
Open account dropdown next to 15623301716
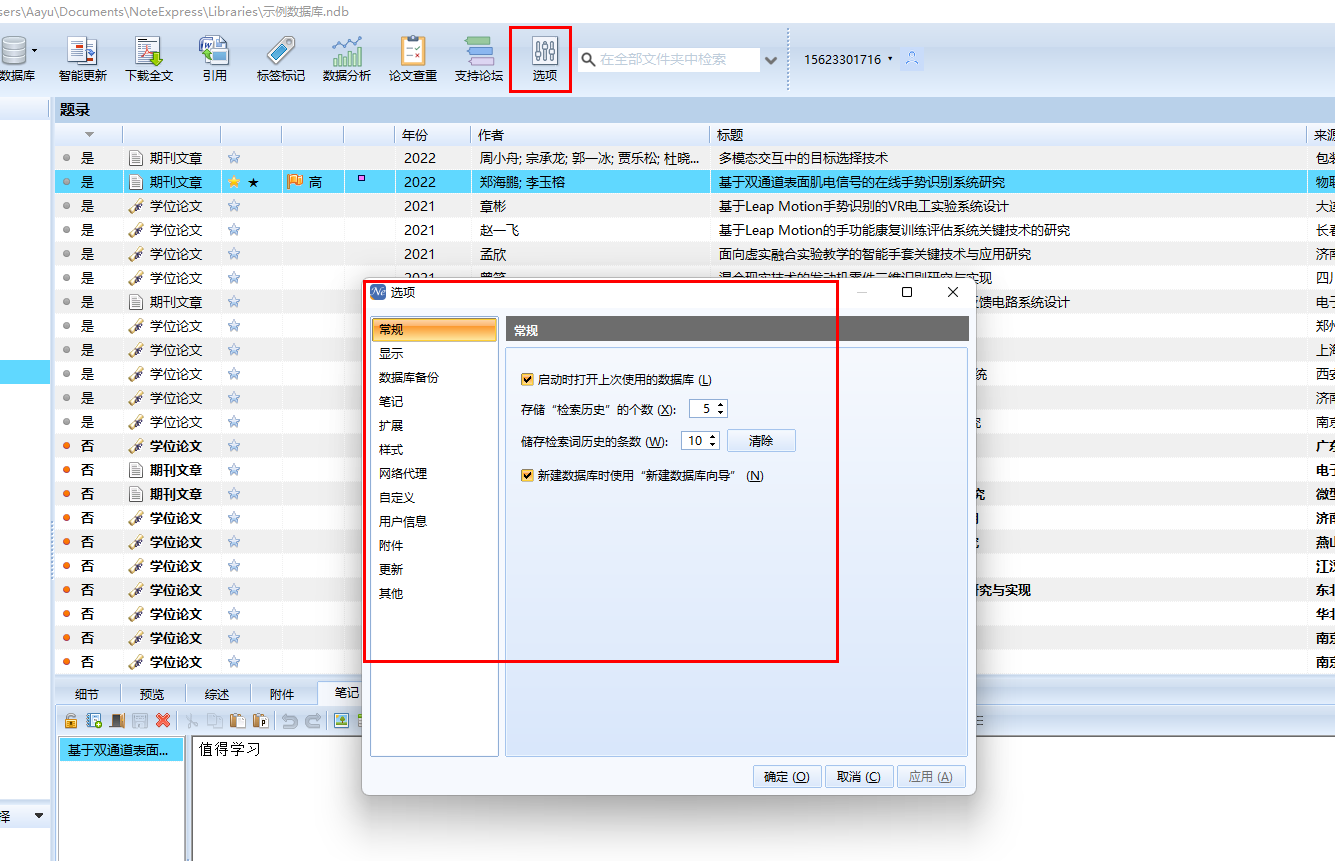click(x=890, y=59)
